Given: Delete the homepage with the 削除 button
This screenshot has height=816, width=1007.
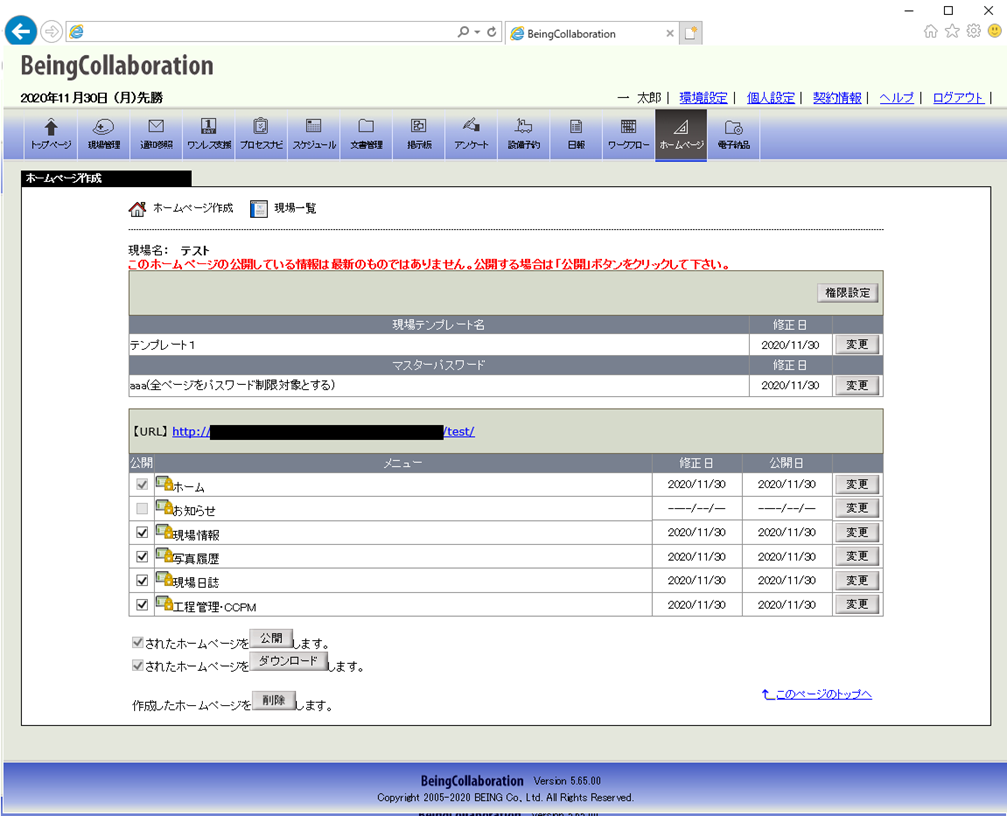Looking at the screenshot, I should pyautogui.click(x=274, y=700).
